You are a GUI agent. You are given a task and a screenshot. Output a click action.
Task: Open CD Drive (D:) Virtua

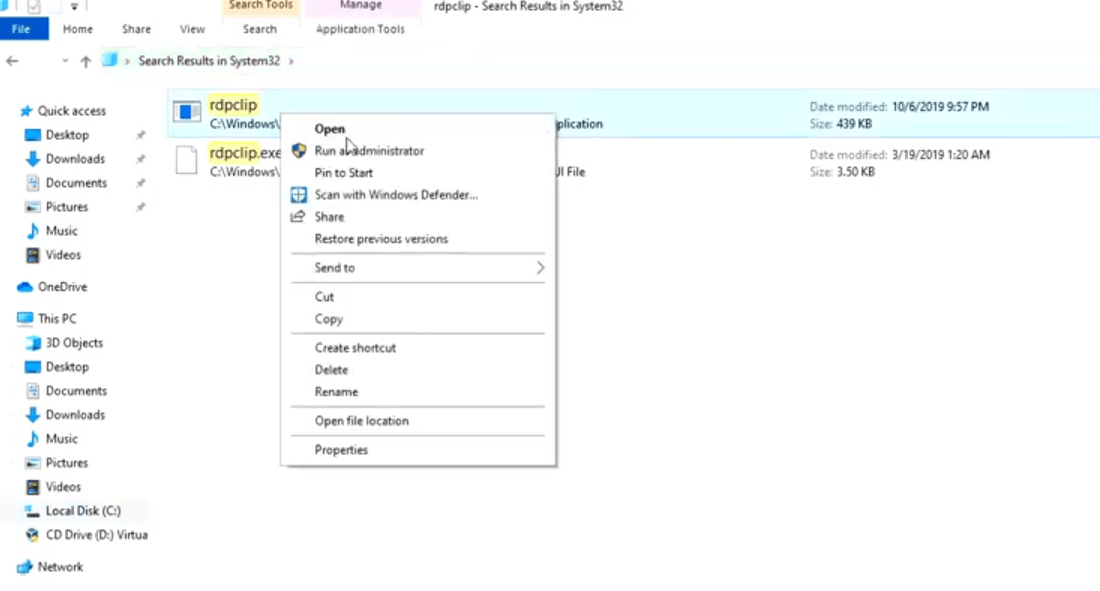point(88,534)
